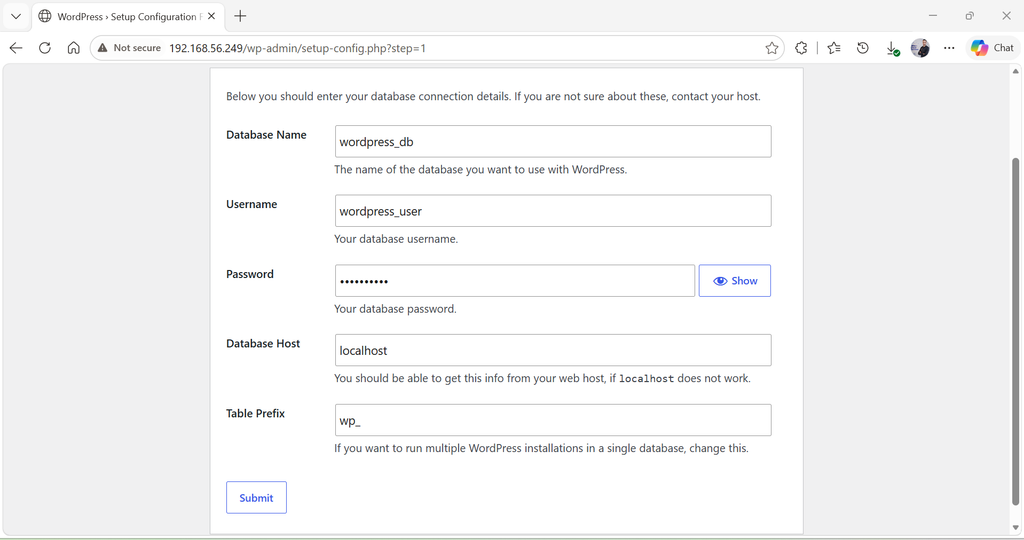The height and width of the screenshot is (540, 1024).
Task: Submit the database configuration form
Action: (256, 498)
